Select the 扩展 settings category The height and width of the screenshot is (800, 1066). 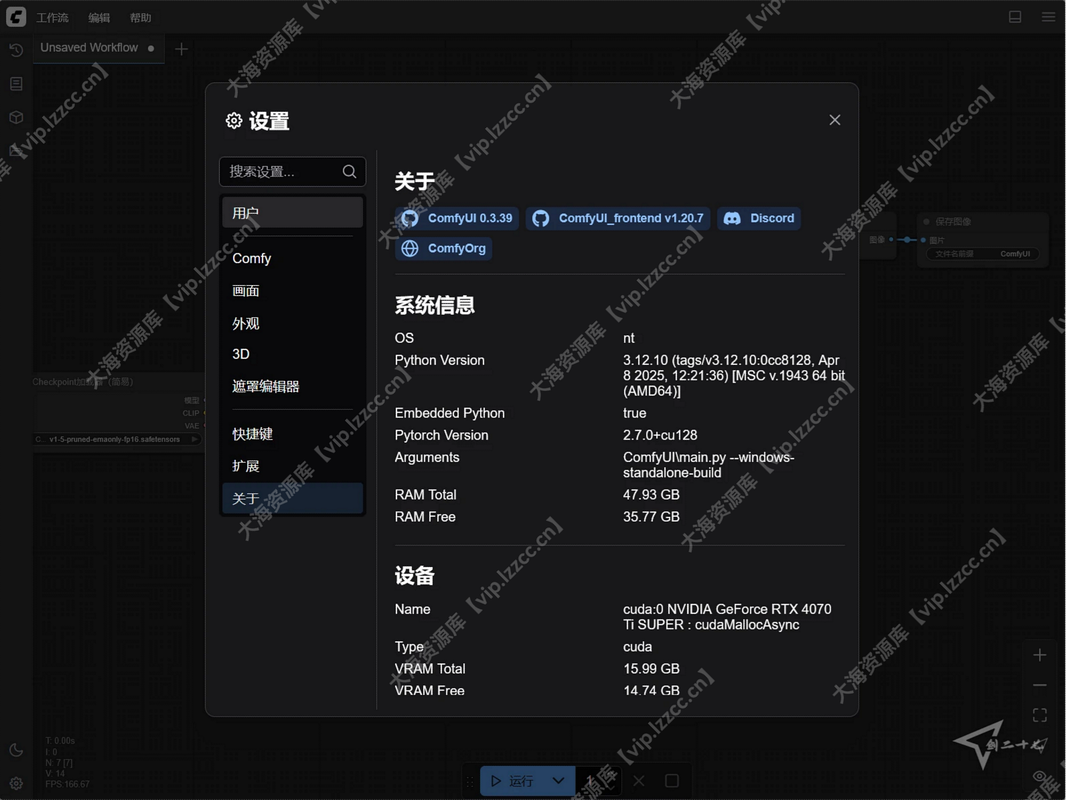pos(292,466)
